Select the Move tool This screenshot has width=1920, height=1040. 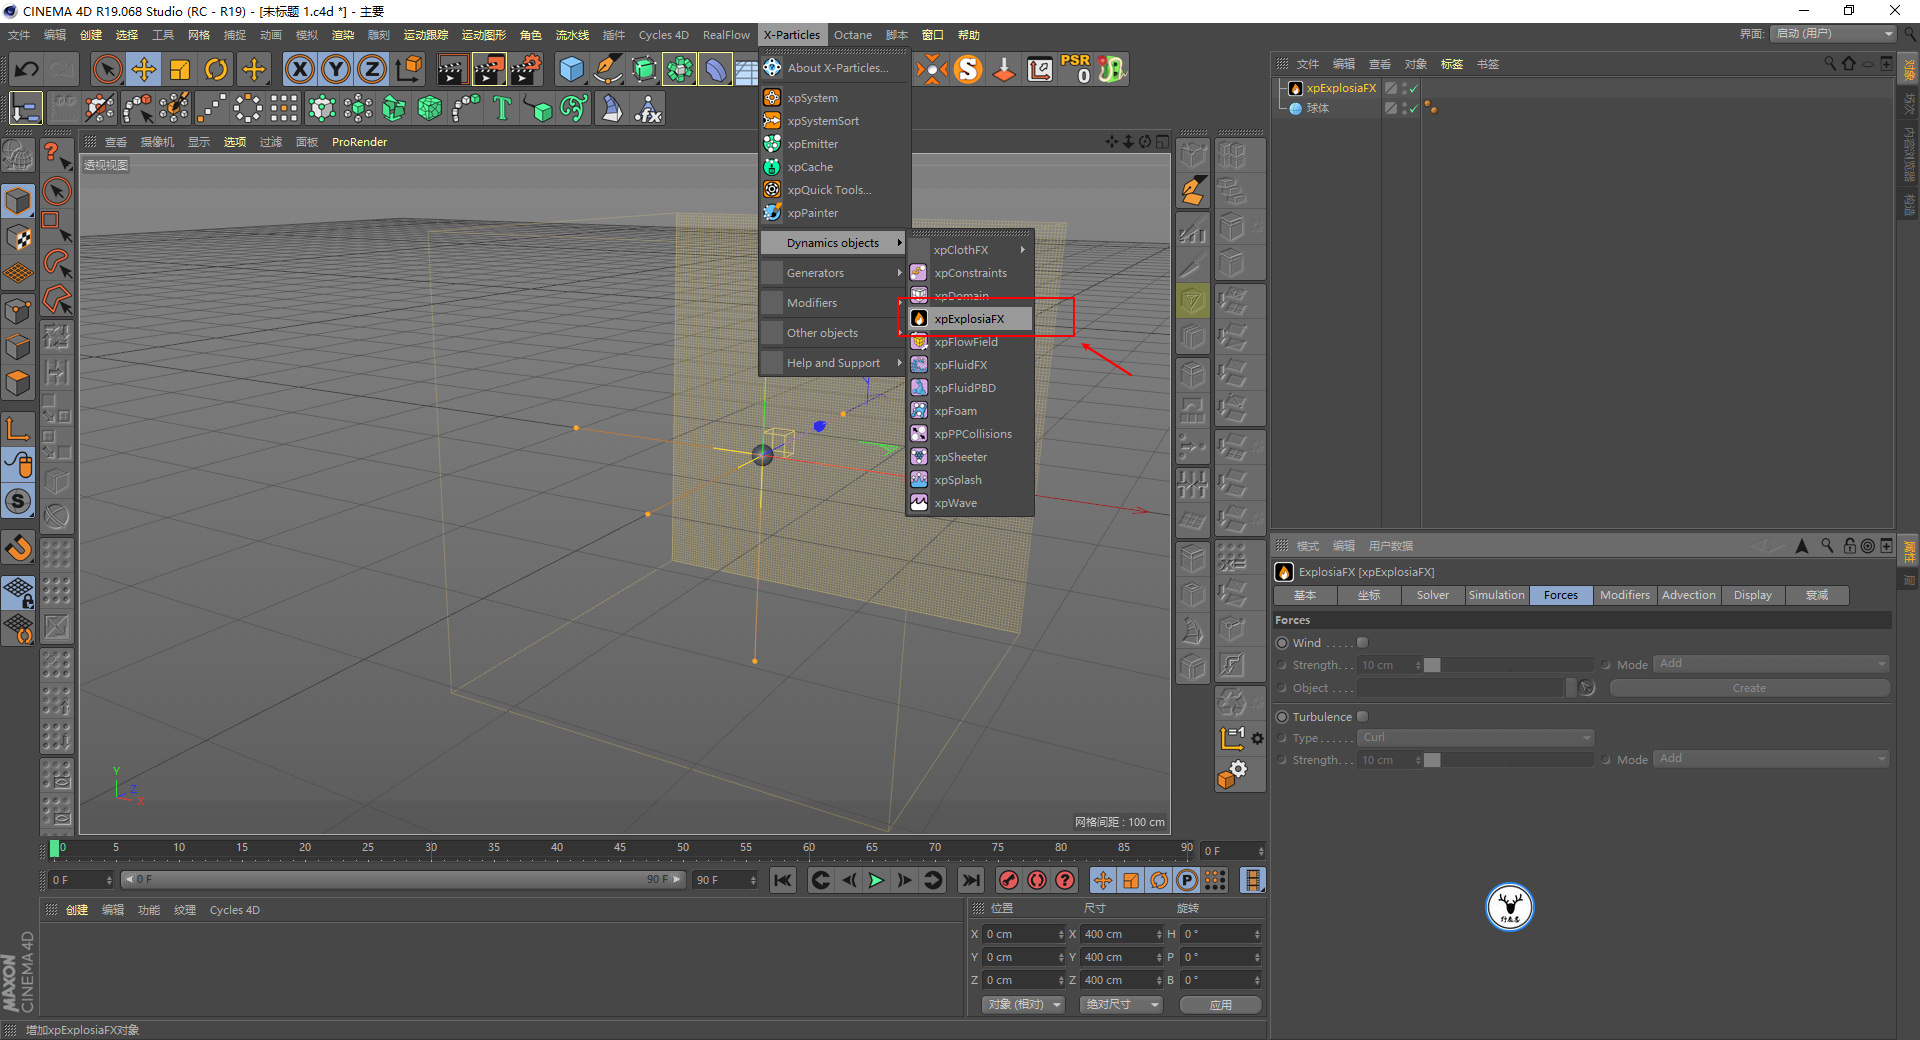144,69
